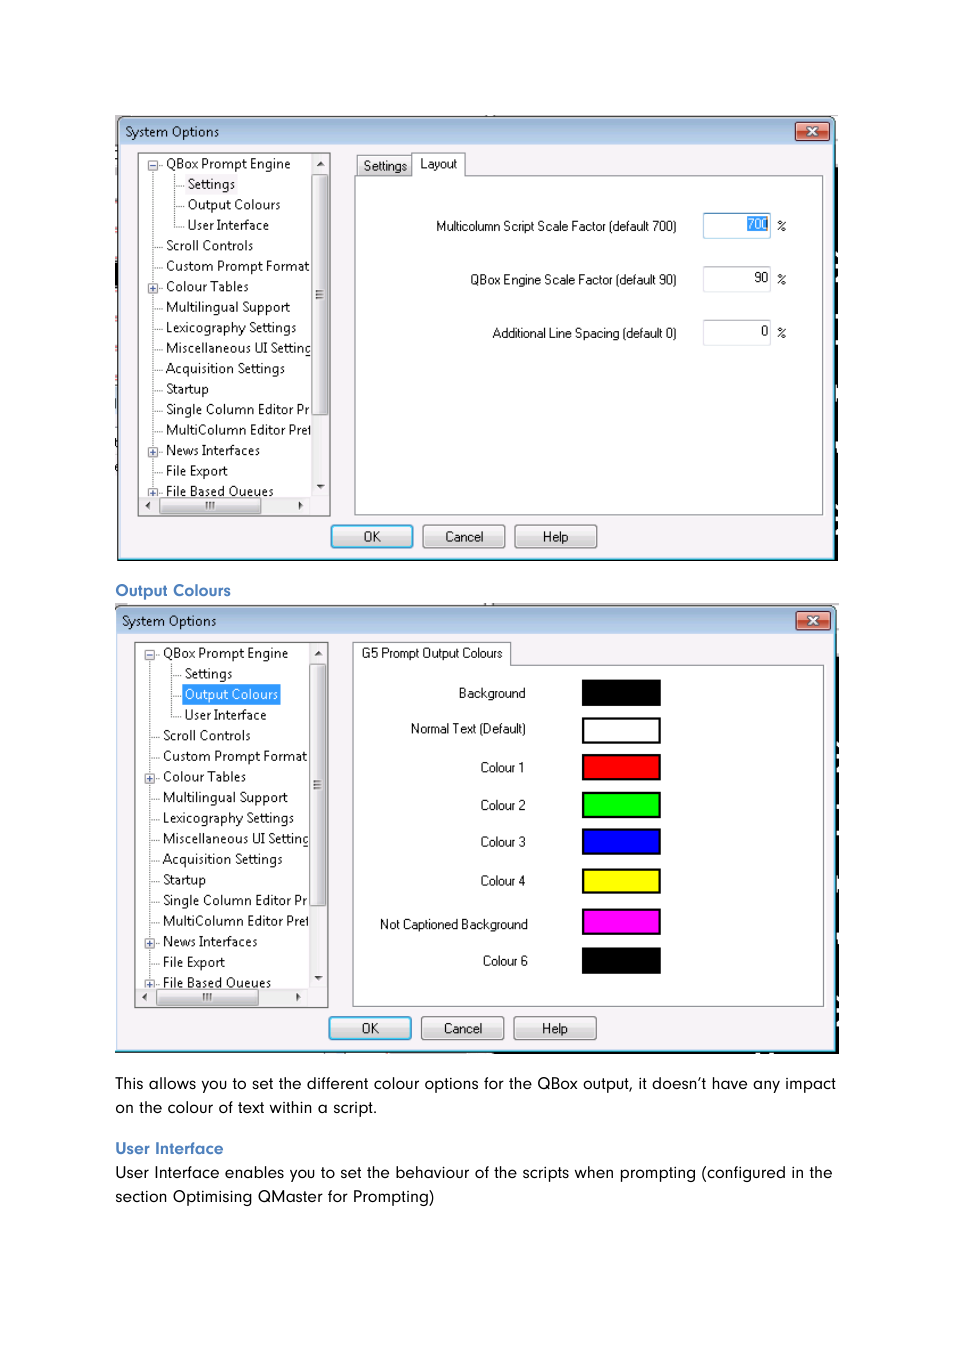The height and width of the screenshot is (1350, 954).
Task: Select Lexicography Settings in upper dialog tree
Action: click(231, 328)
